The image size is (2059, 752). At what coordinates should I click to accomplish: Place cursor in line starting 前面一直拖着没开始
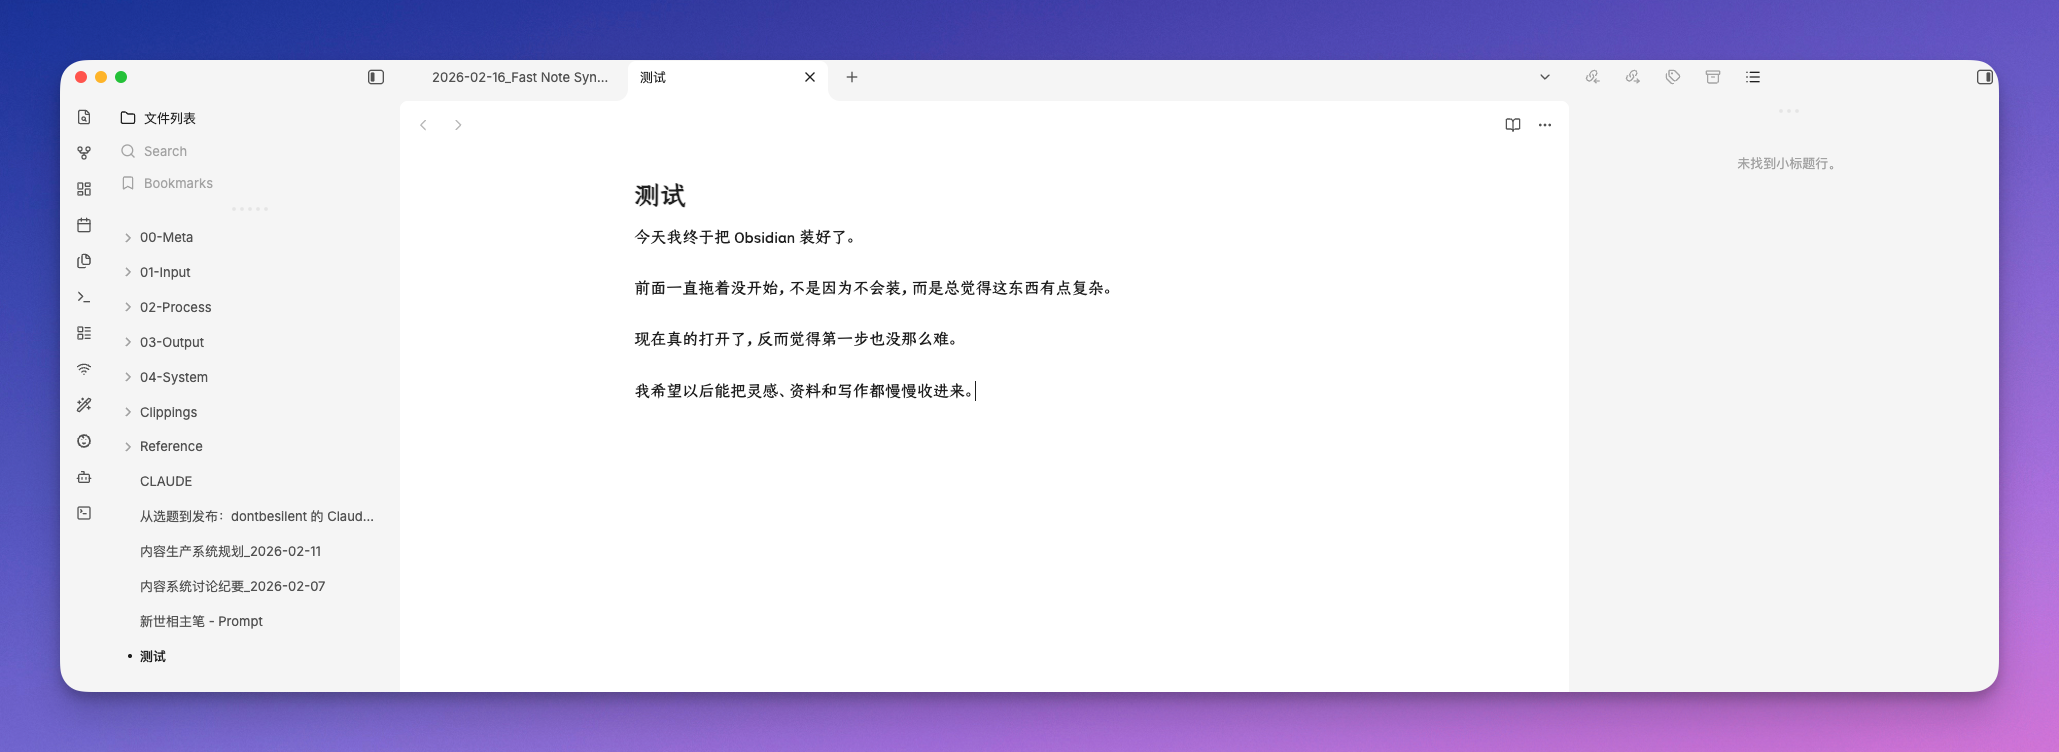pyautogui.click(x=875, y=288)
